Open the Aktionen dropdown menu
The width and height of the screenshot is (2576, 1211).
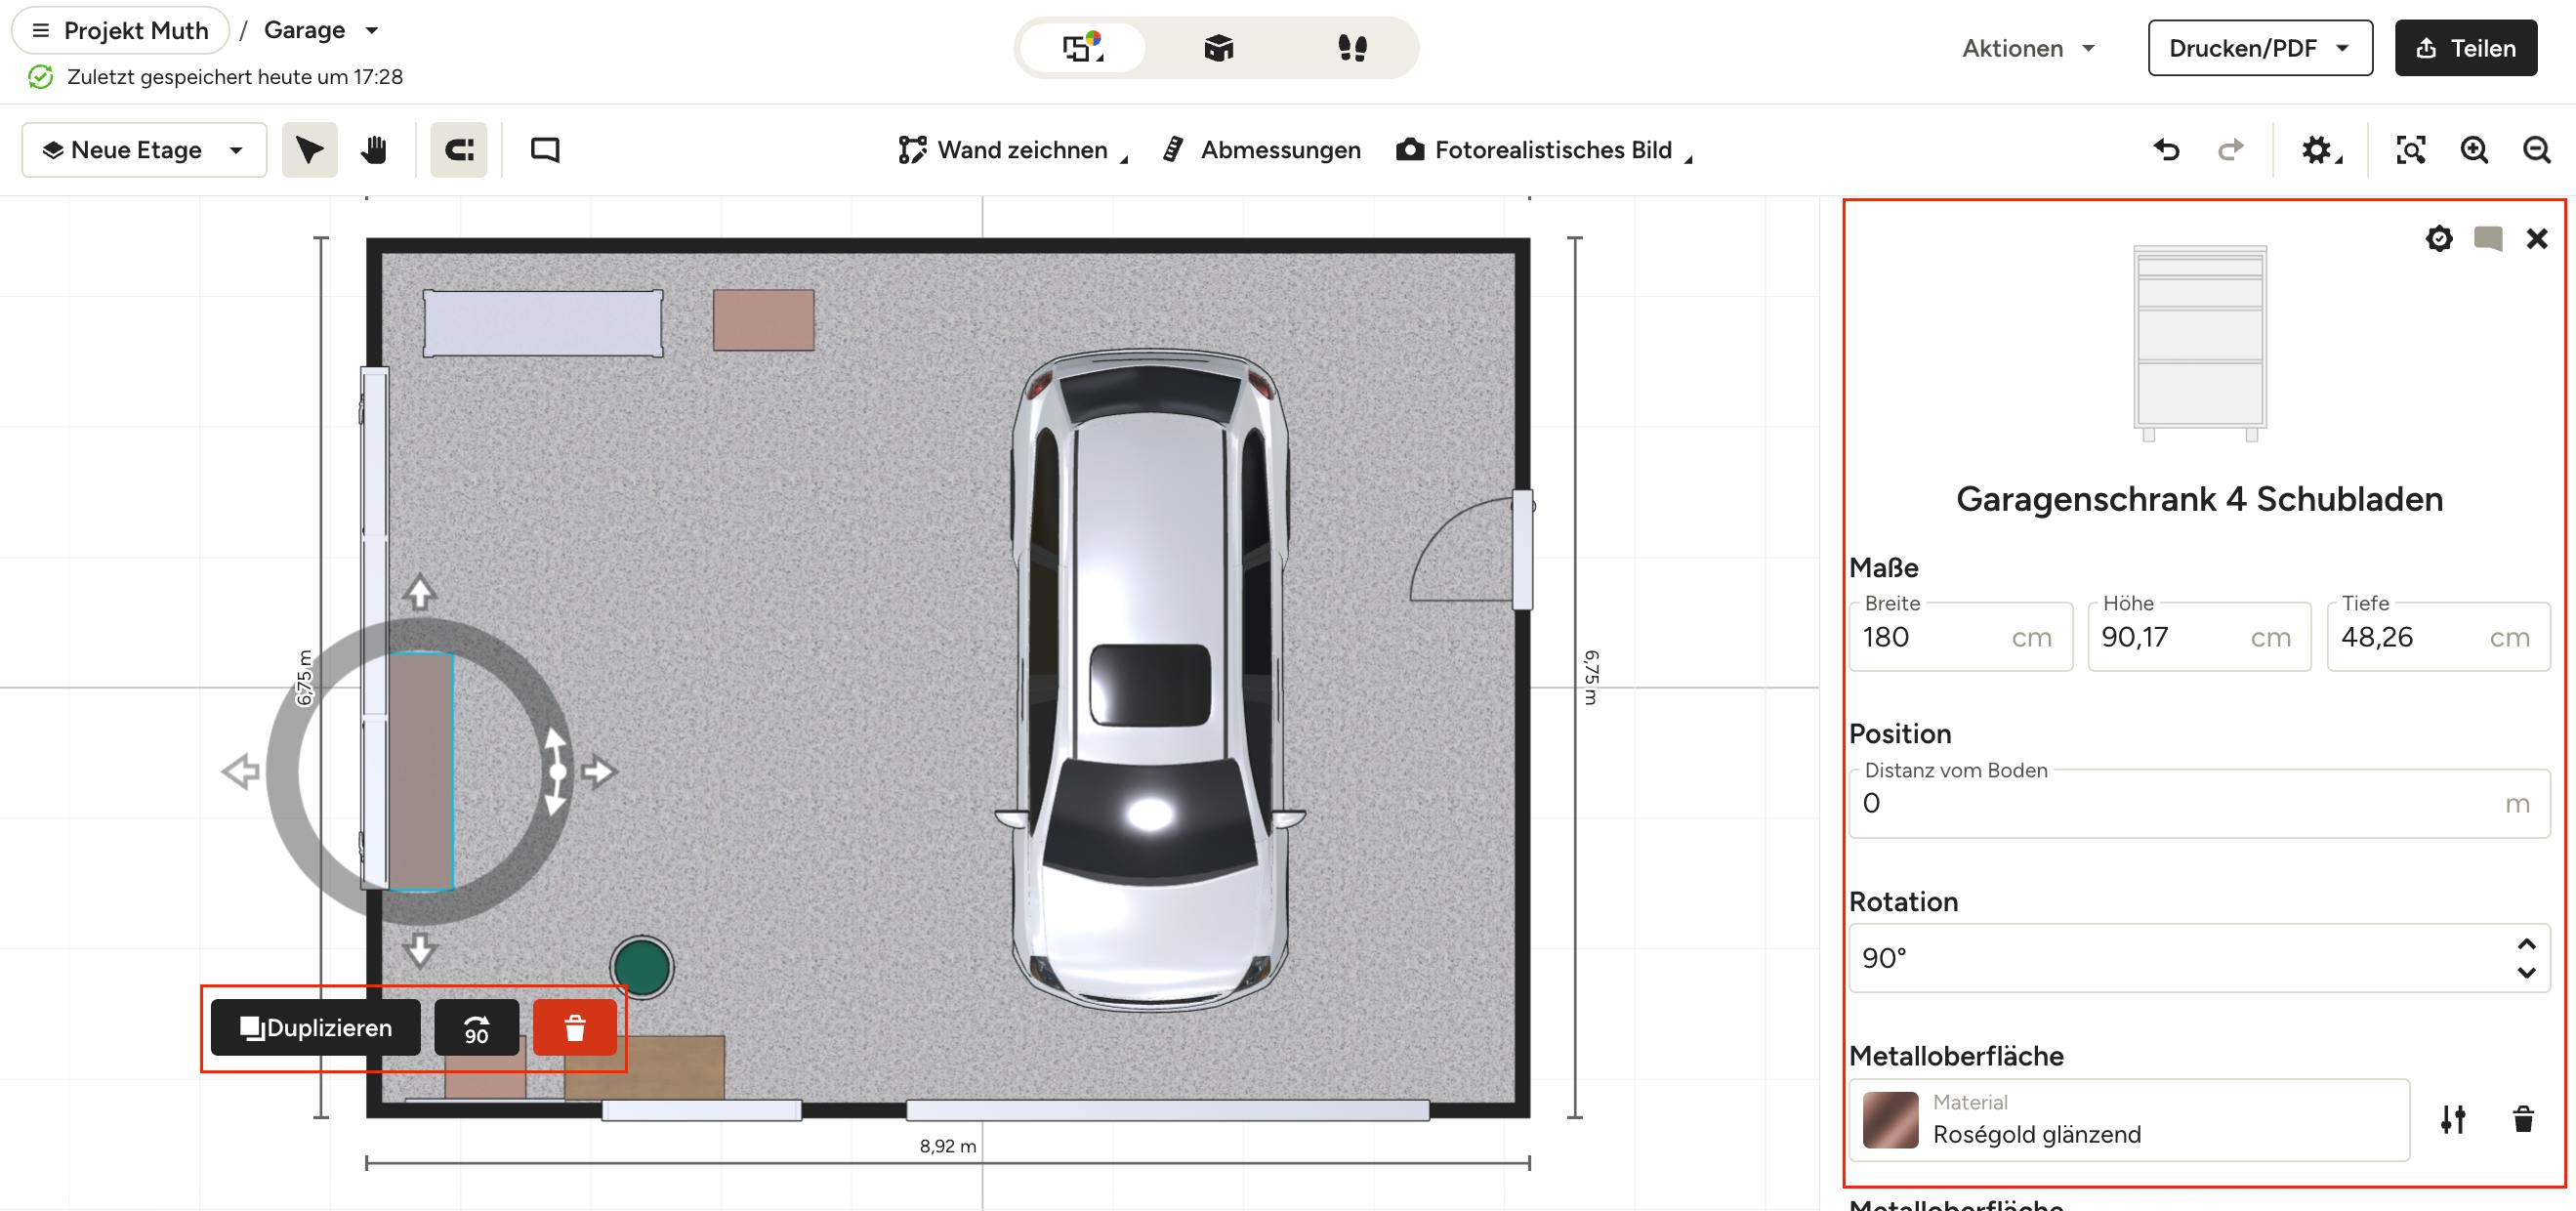point(2028,48)
